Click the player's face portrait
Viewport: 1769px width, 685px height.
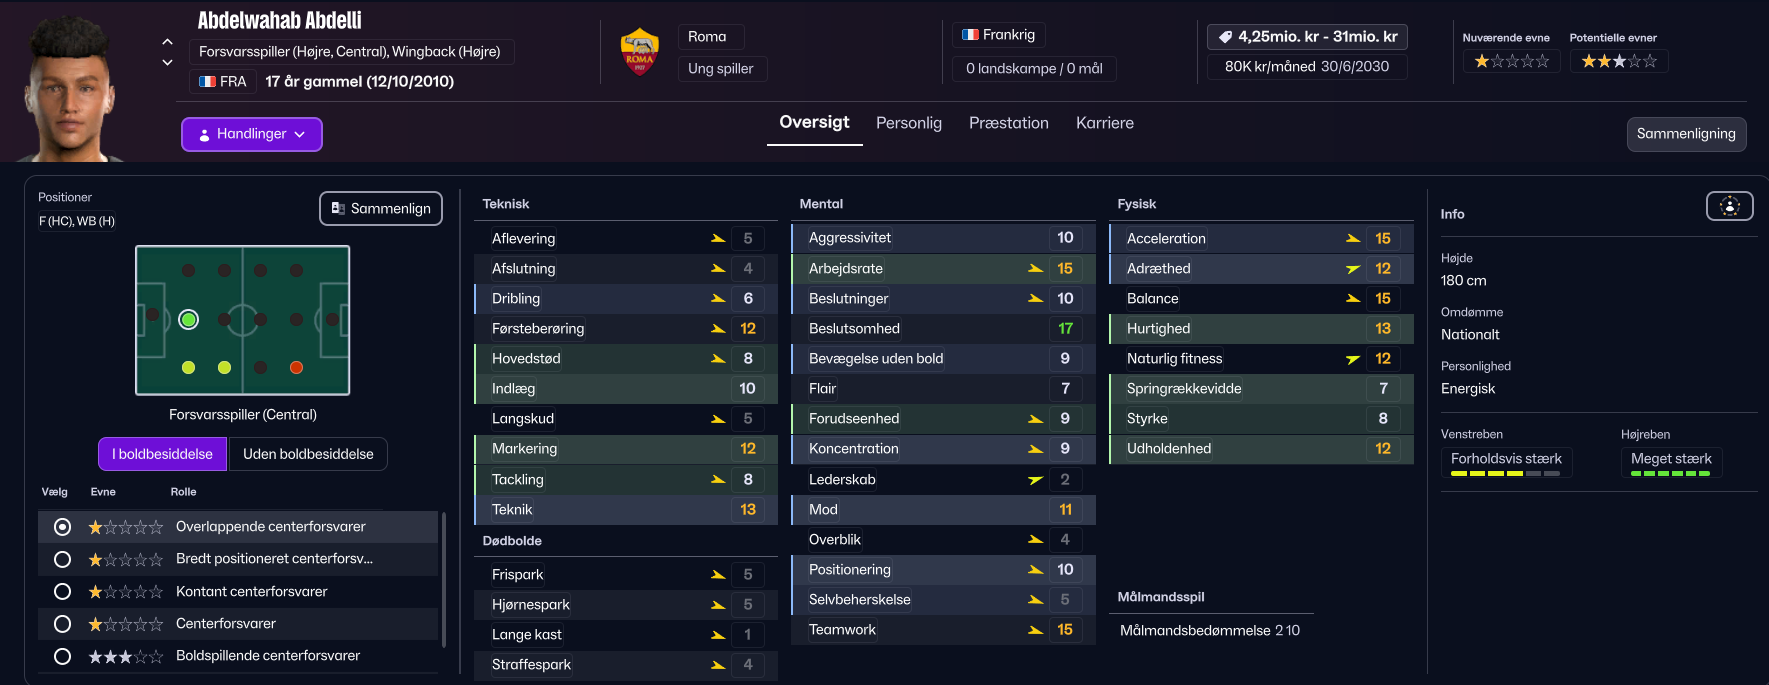coord(68,95)
